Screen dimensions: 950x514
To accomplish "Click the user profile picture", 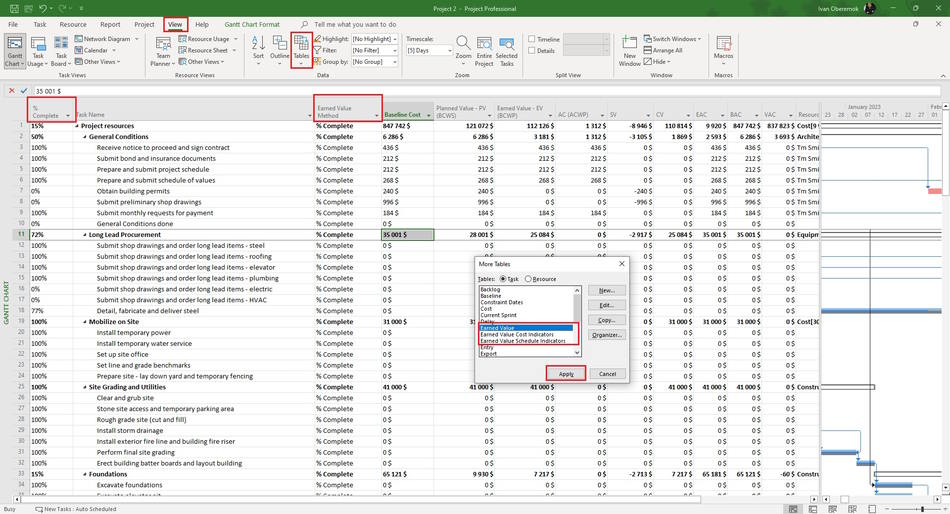I will [869, 8].
